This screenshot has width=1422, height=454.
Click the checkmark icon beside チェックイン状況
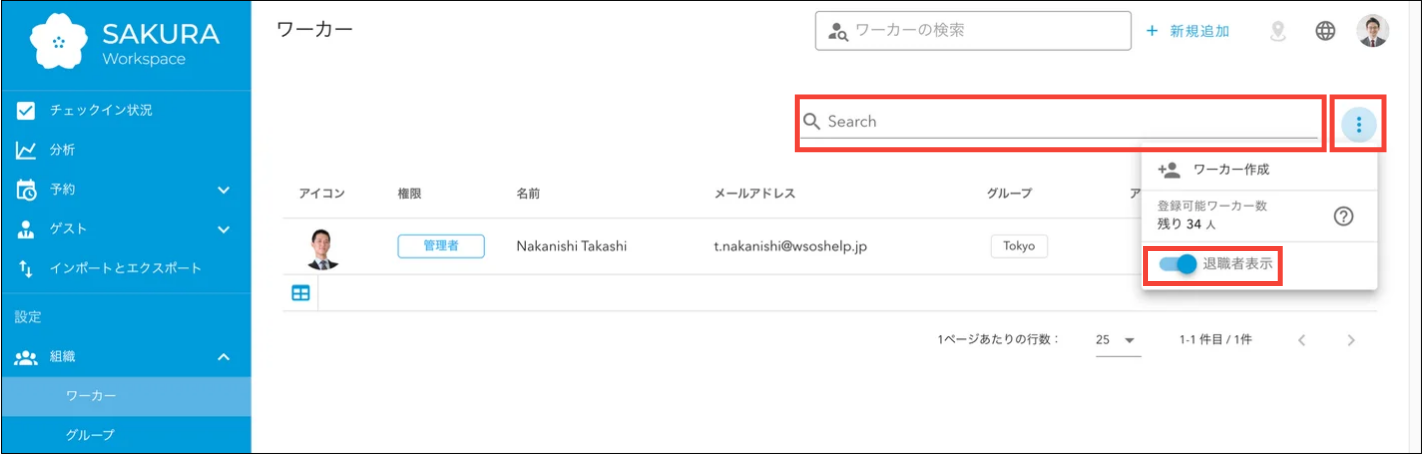[26, 110]
